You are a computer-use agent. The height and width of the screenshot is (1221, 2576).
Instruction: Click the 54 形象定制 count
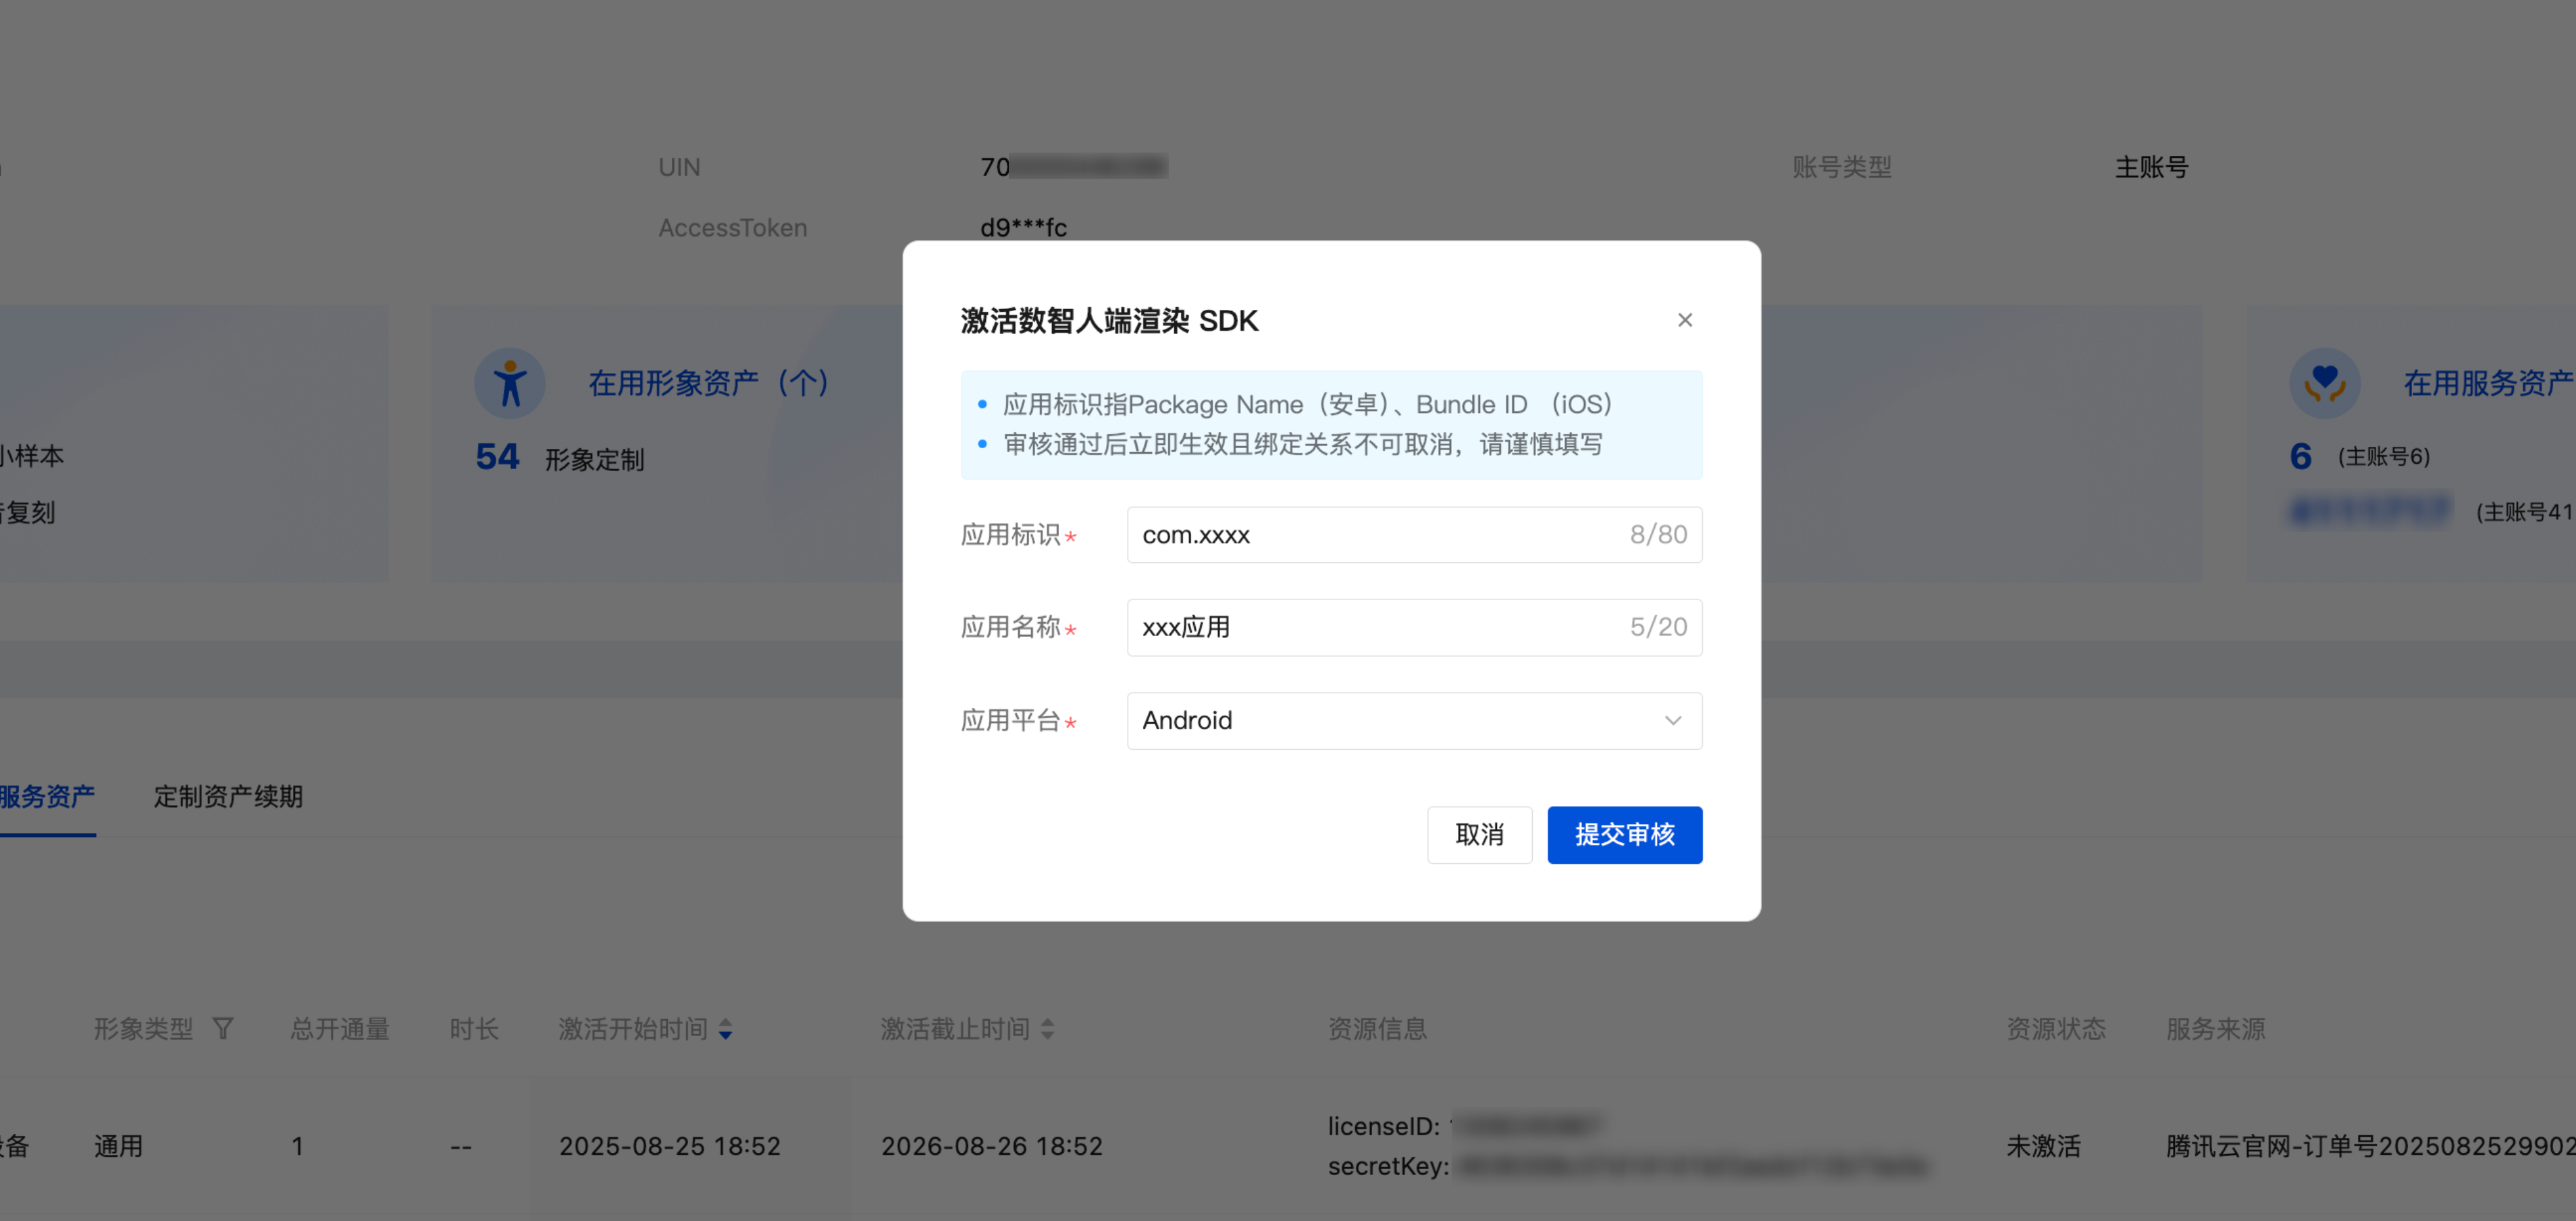point(497,457)
